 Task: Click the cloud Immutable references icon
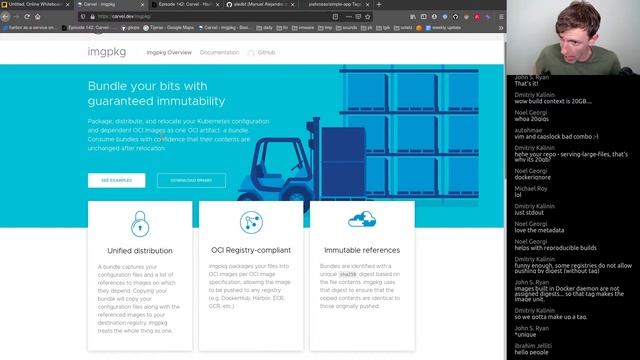click(362, 219)
